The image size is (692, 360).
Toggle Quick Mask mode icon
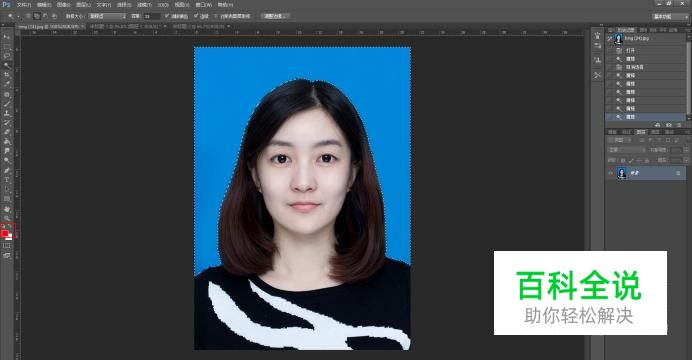coord(7,246)
